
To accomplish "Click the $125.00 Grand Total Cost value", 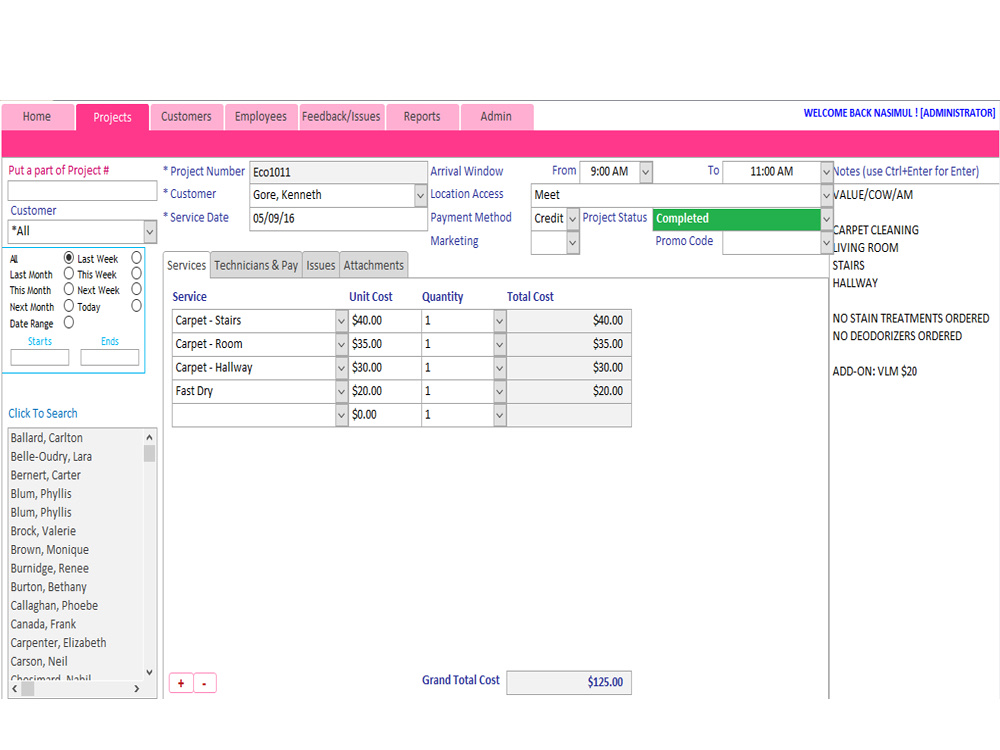I will click(569, 682).
